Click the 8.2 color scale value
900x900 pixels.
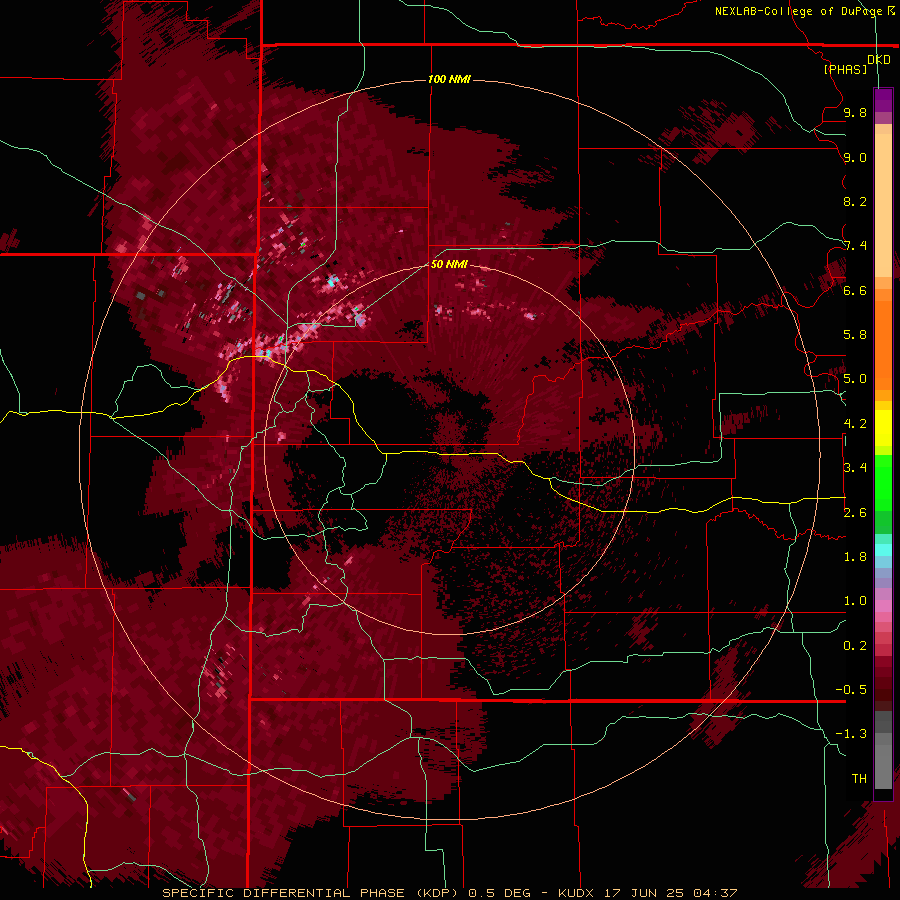(x=855, y=201)
